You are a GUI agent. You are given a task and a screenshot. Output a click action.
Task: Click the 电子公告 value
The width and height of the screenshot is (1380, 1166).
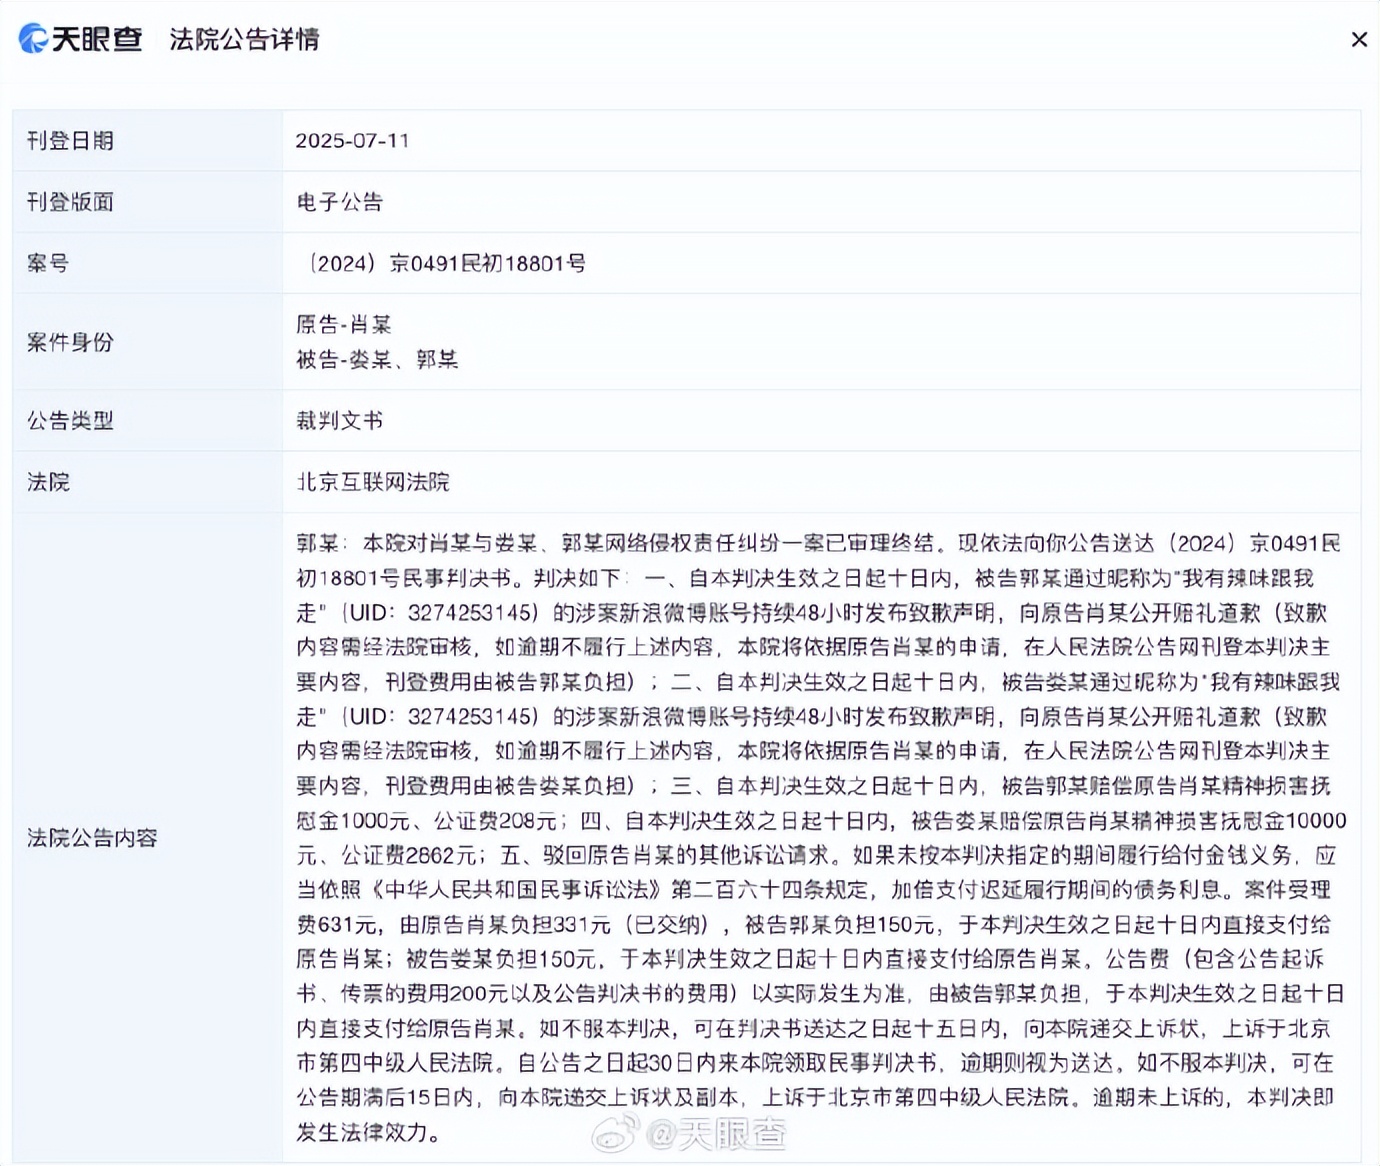pyautogui.click(x=339, y=202)
